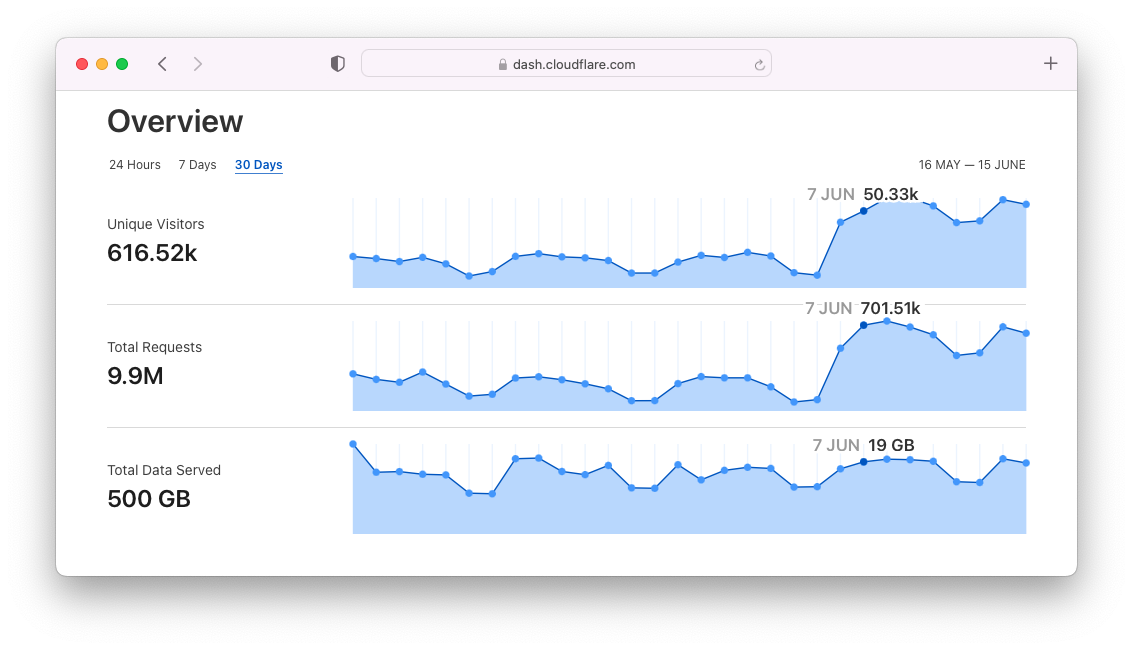Click last data point of Data Served chart
The image size is (1133, 650).
pyautogui.click(x=1026, y=463)
